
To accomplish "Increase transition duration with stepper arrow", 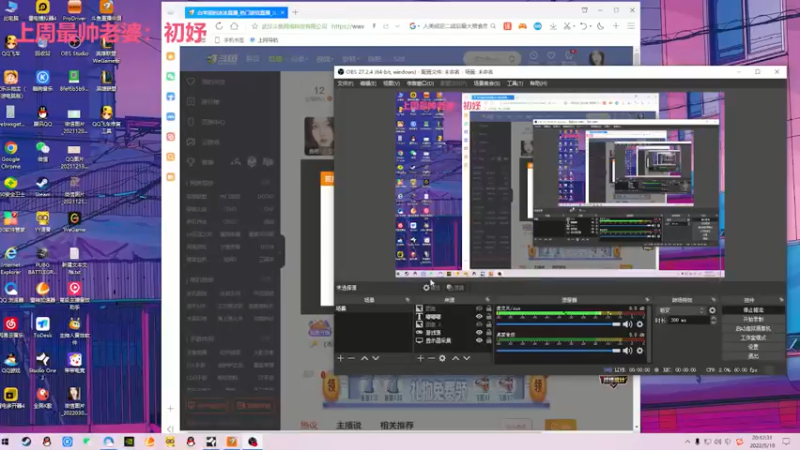I will [713, 318].
